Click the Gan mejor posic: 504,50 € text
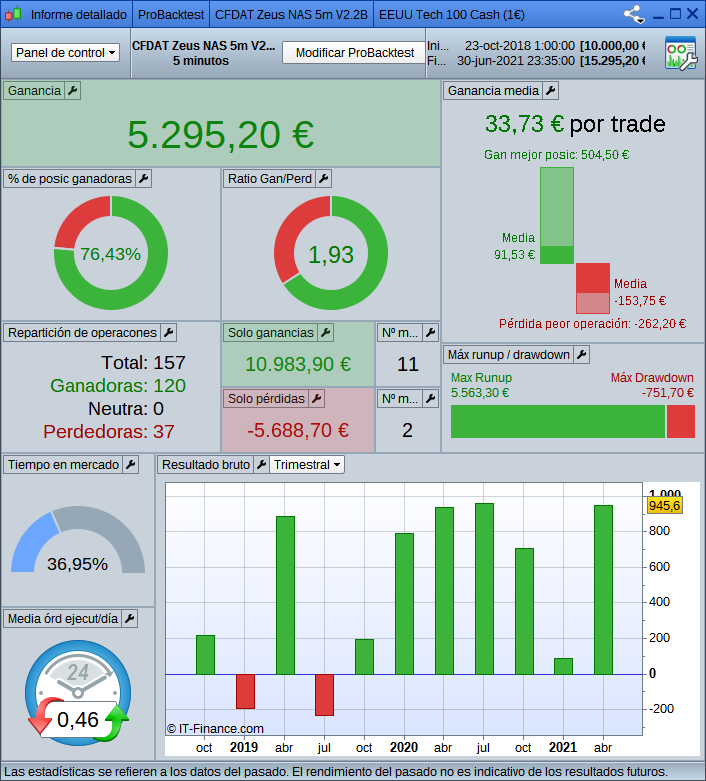Screen dimensions: 706x781 click(x=557, y=155)
